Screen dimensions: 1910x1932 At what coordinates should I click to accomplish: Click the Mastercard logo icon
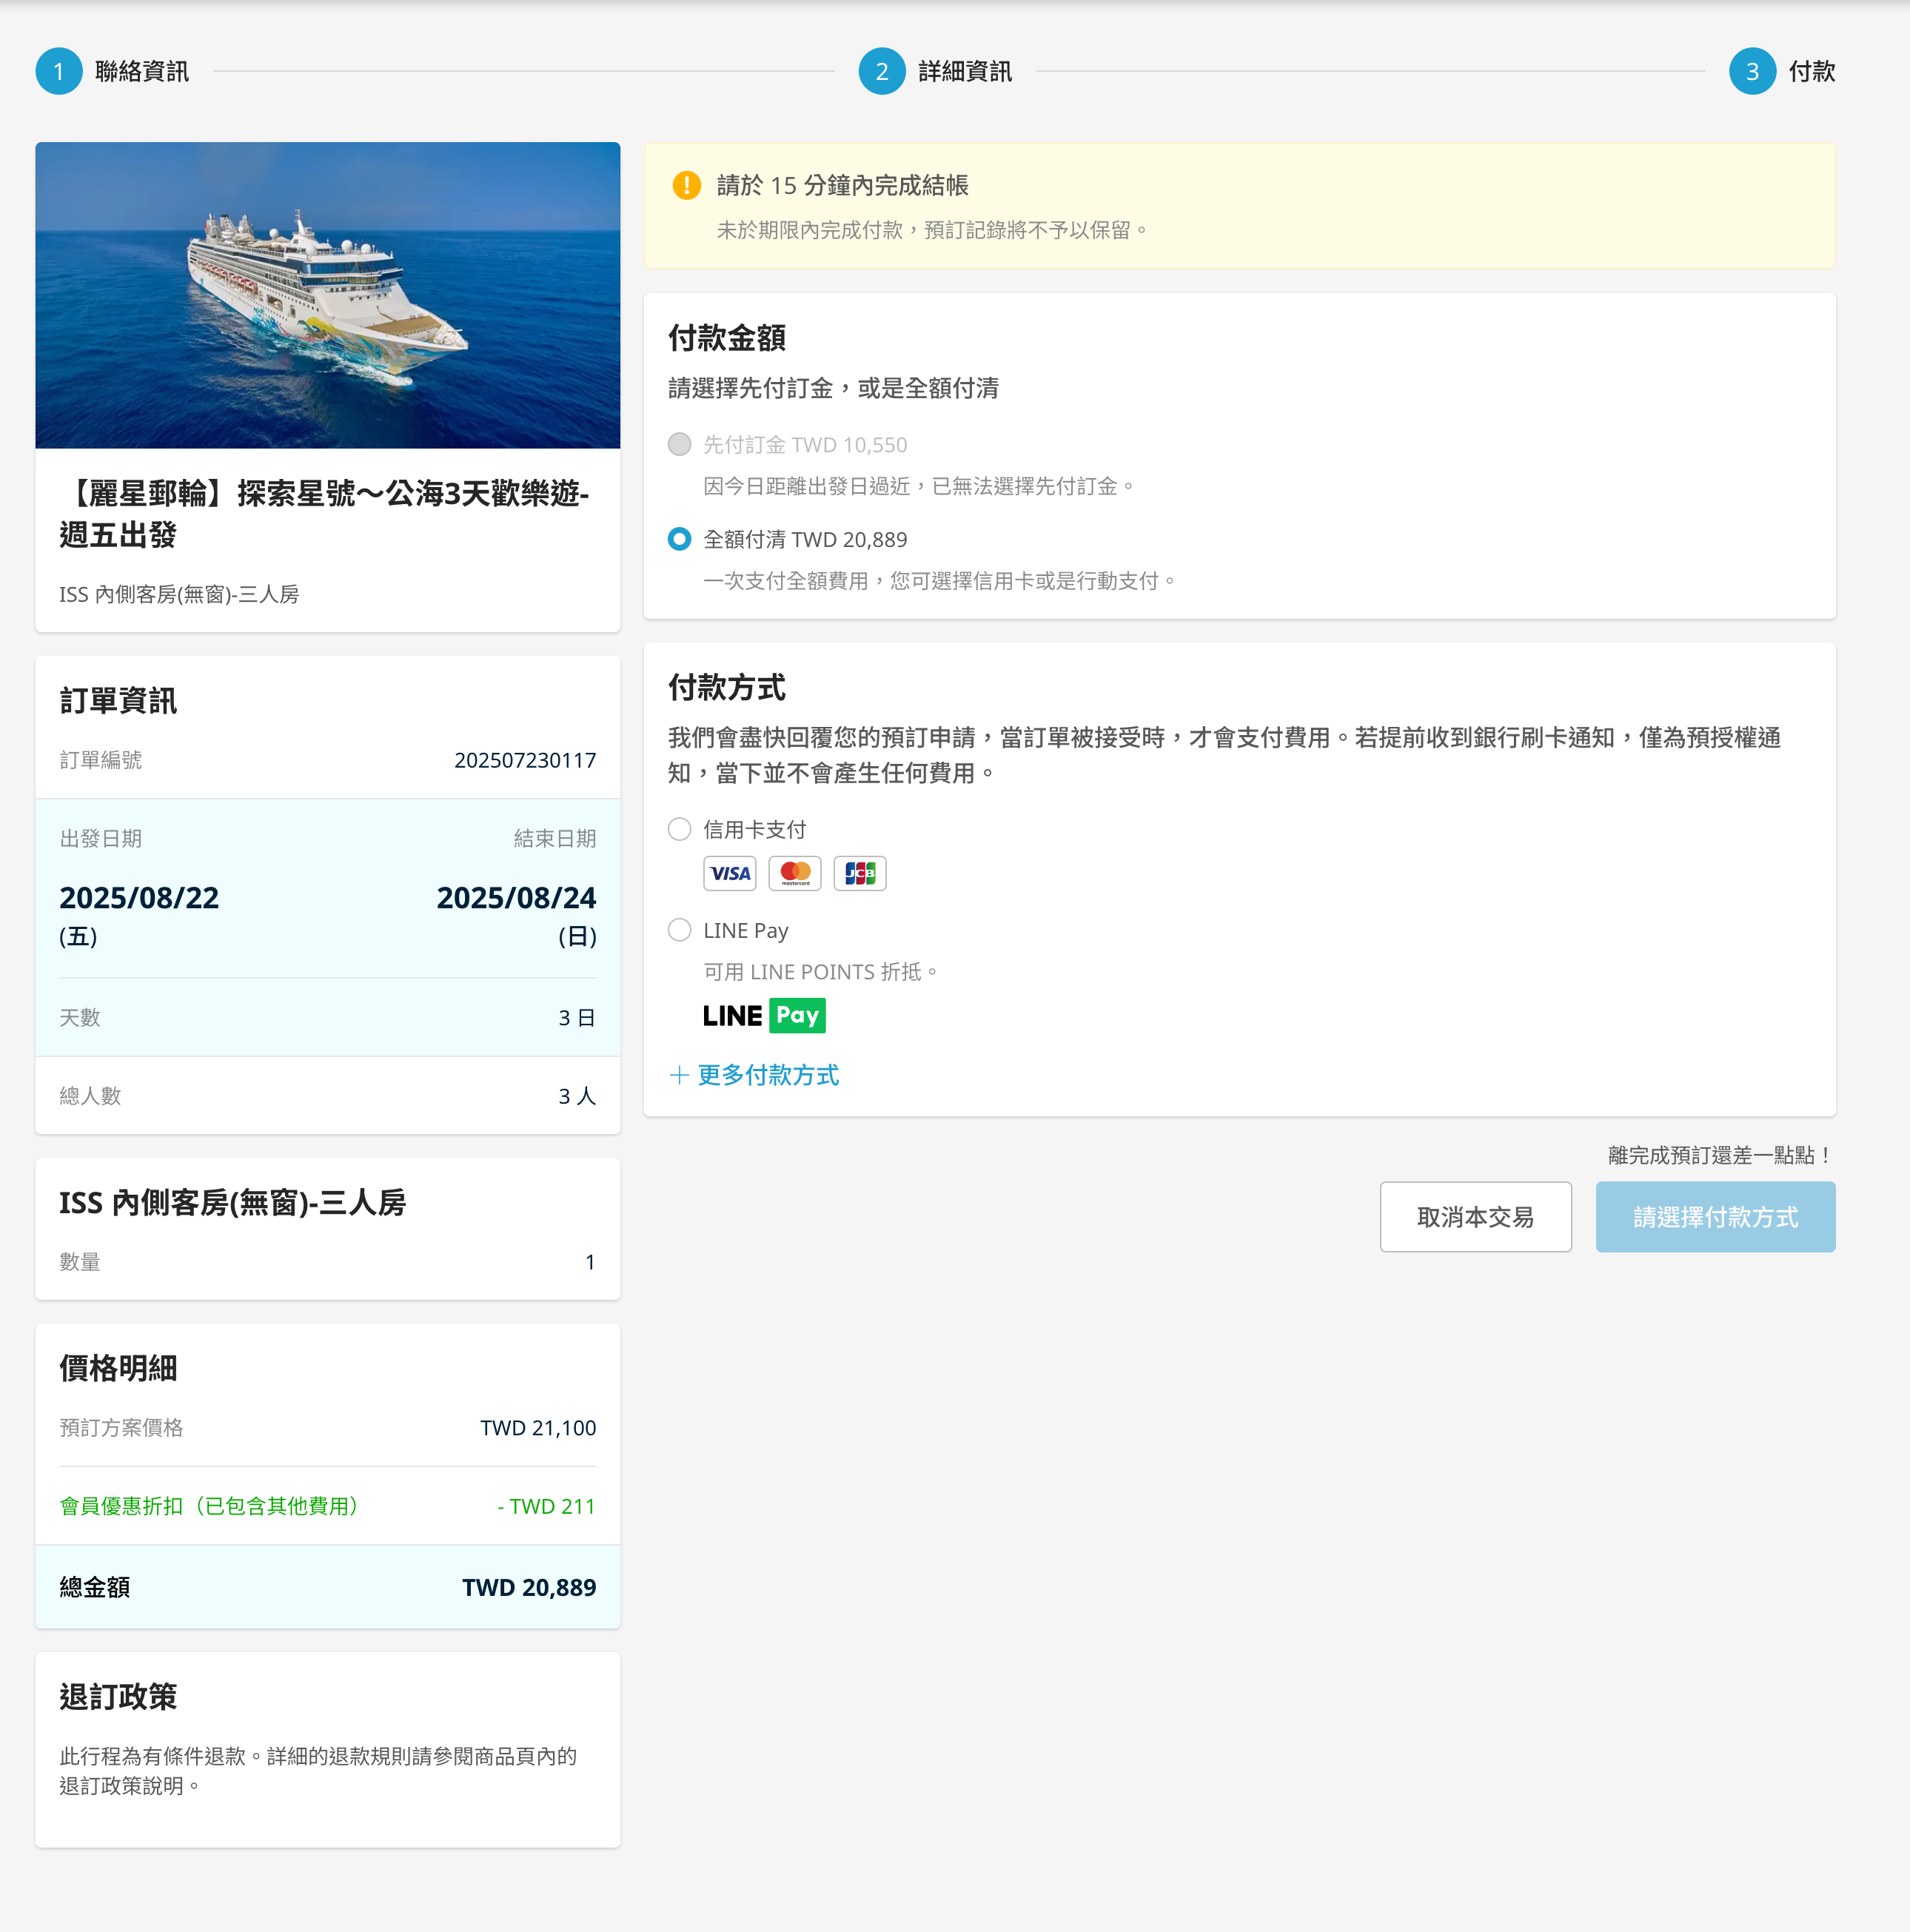click(795, 873)
